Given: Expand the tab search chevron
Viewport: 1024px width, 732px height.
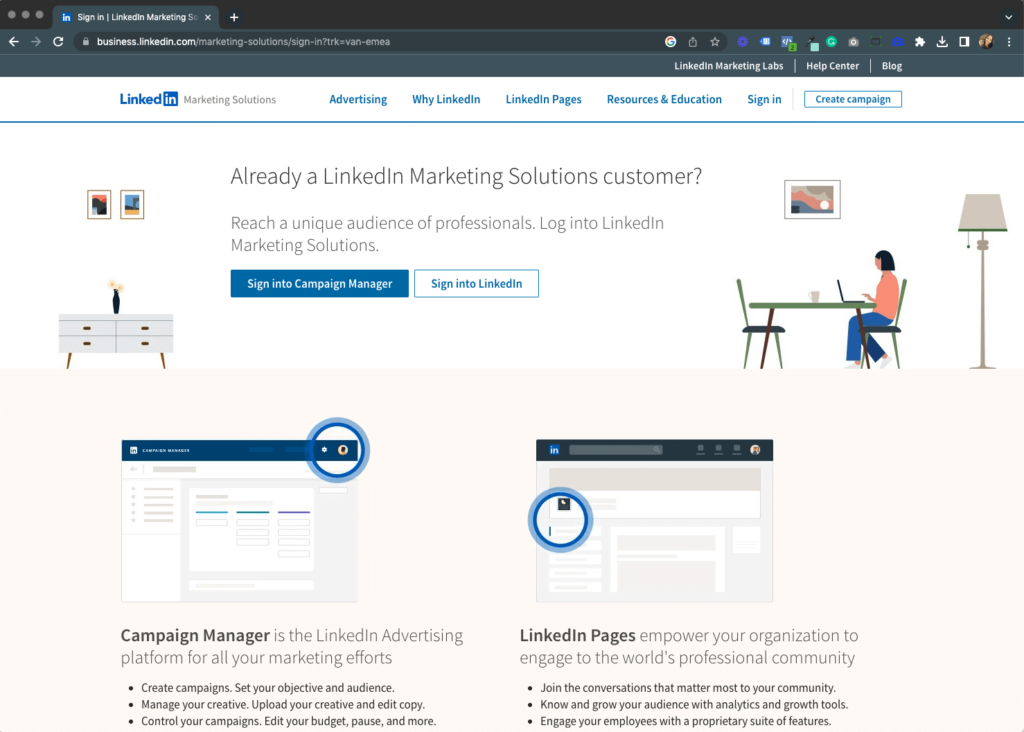Looking at the screenshot, I should (x=1008, y=18).
